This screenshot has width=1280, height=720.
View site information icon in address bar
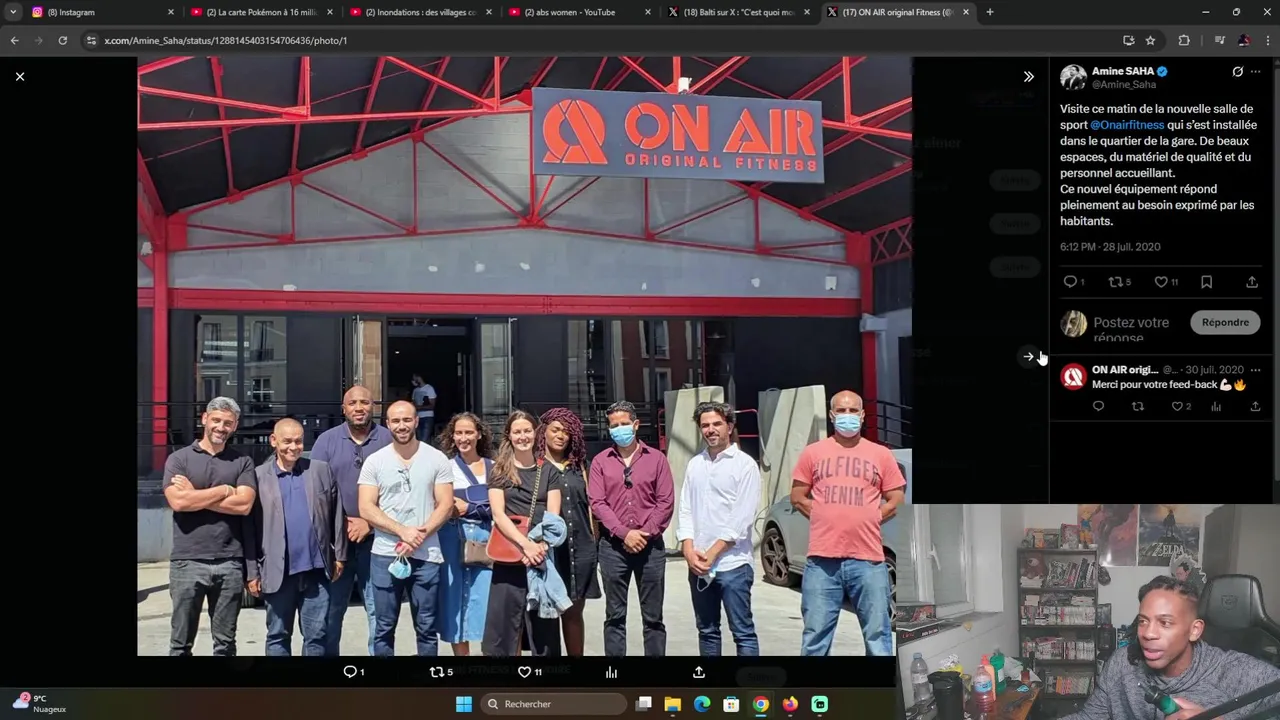tap(91, 40)
